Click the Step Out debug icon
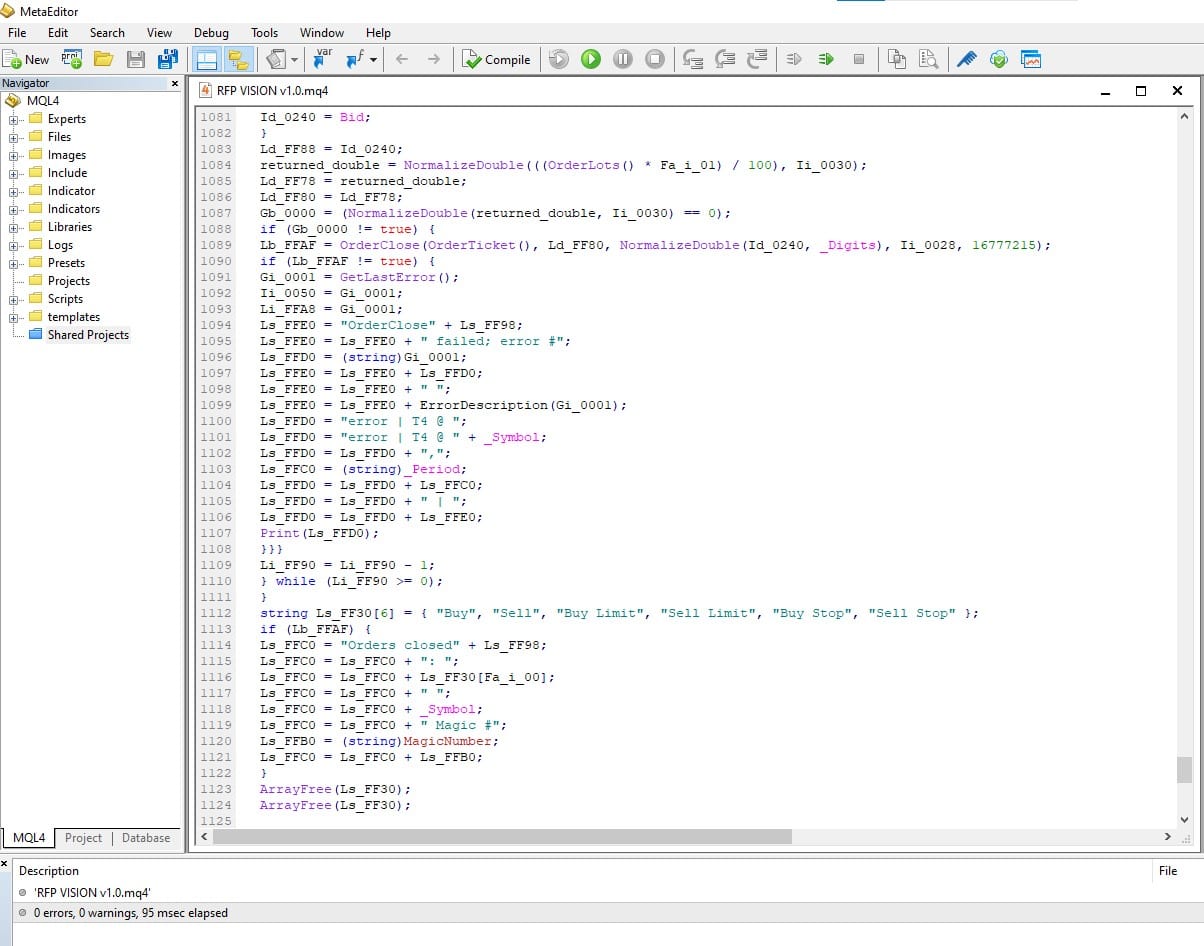Viewport: 1204px width, 946px height. (758, 60)
